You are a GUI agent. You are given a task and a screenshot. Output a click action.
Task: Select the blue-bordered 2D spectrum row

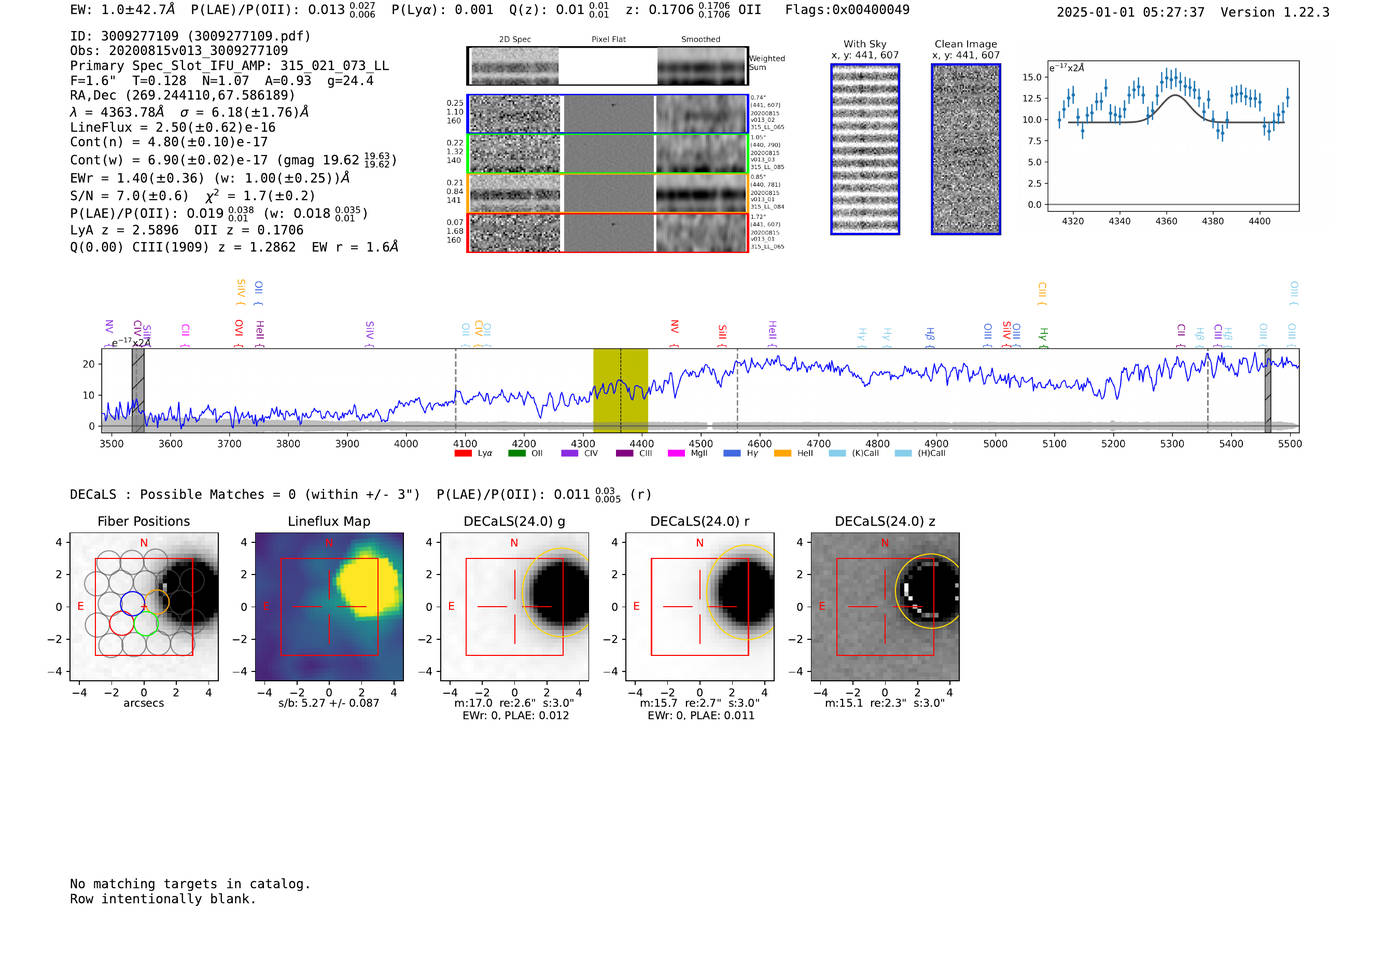[608, 114]
